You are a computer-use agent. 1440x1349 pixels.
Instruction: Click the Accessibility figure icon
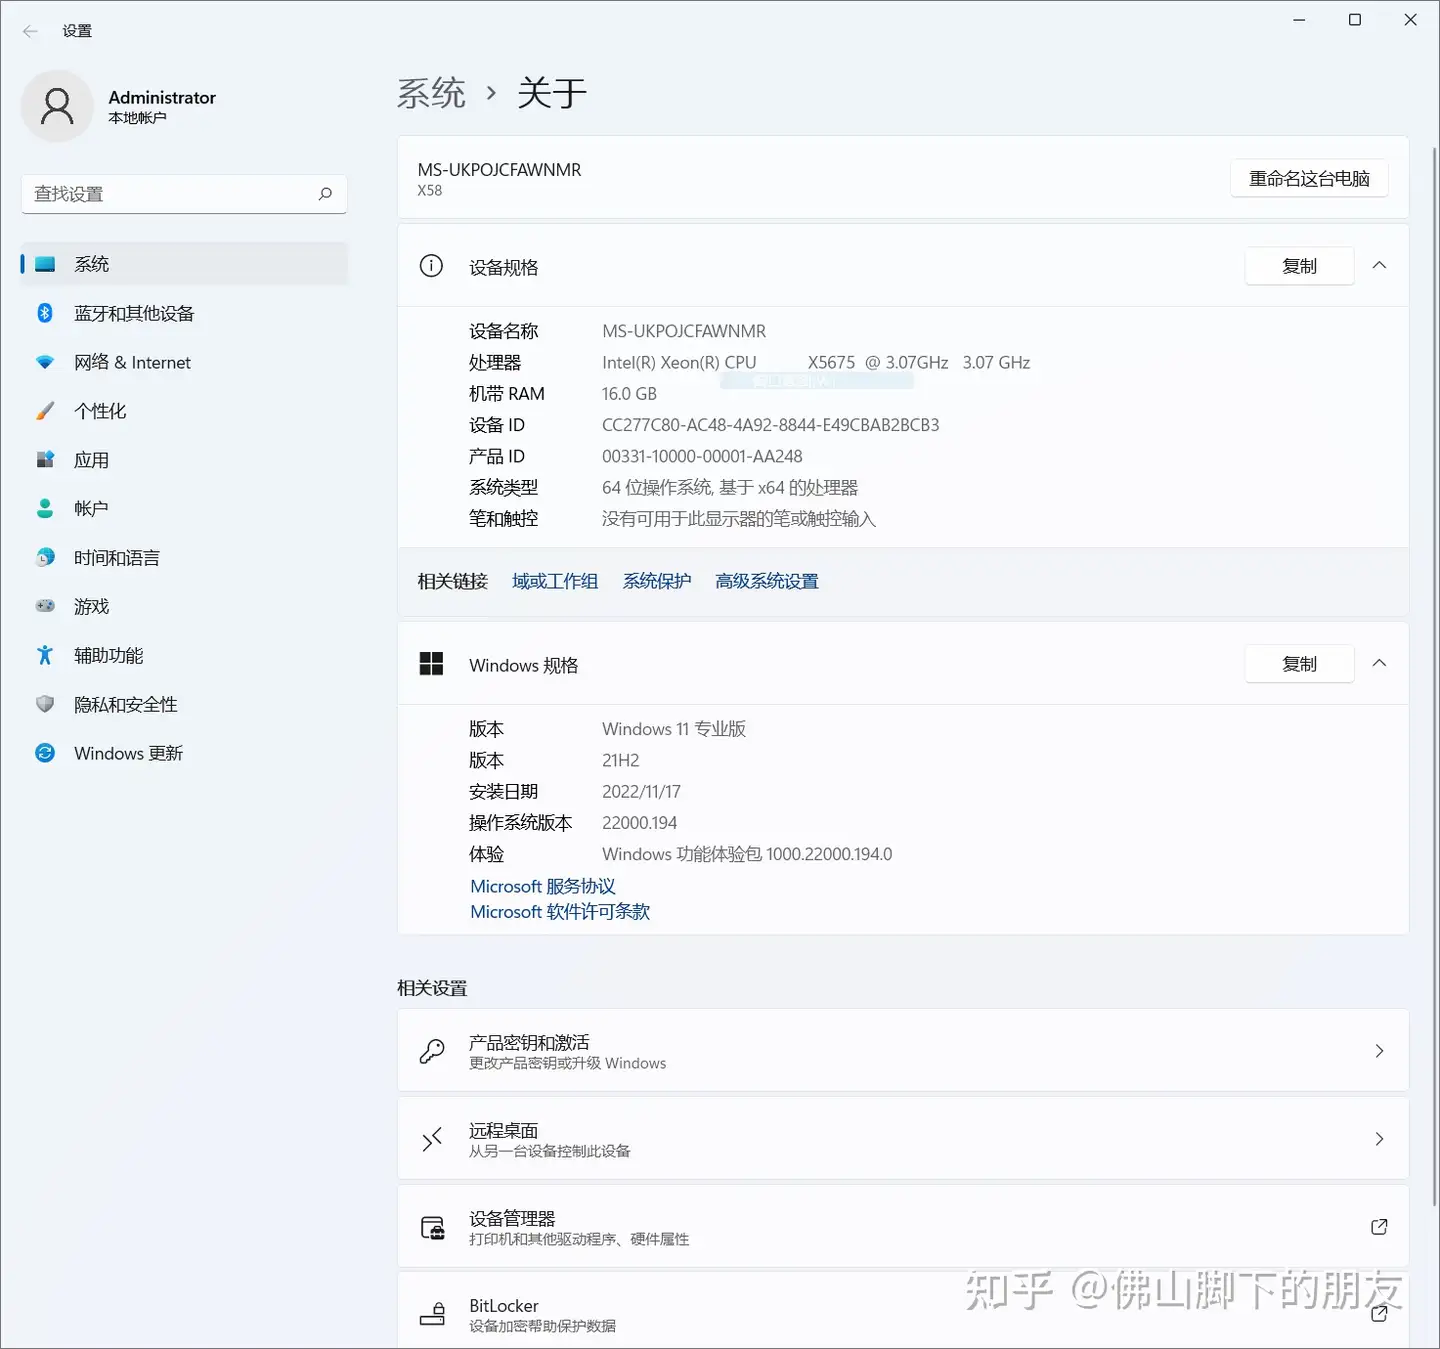pos(45,655)
